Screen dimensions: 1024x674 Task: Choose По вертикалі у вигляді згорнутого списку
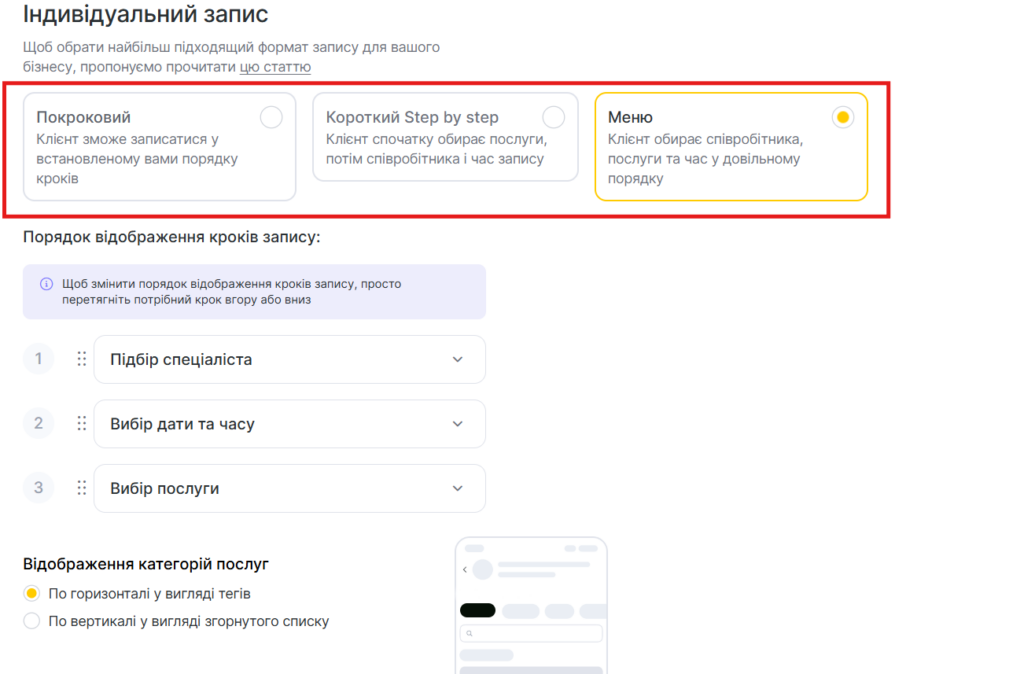[32, 621]
